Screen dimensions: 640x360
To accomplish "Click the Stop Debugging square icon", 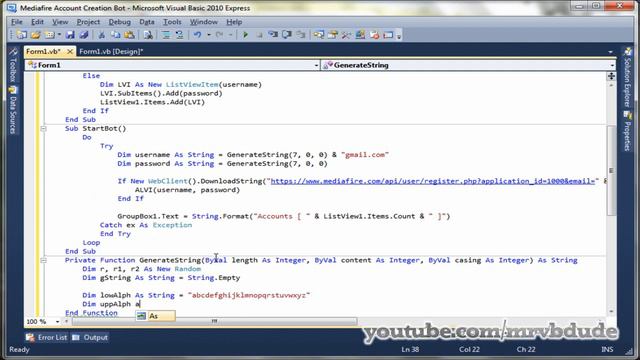I will 259,35.
